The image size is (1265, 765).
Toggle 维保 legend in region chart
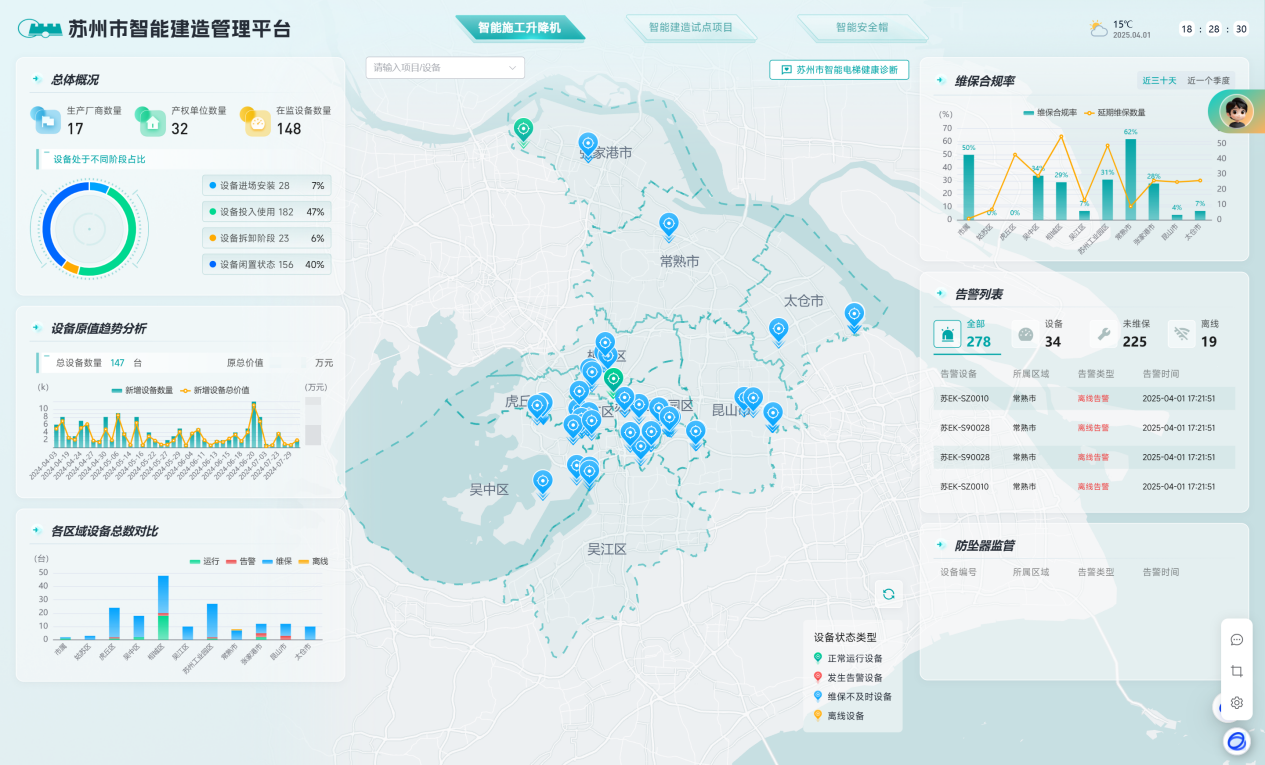[x=276, y=561]
